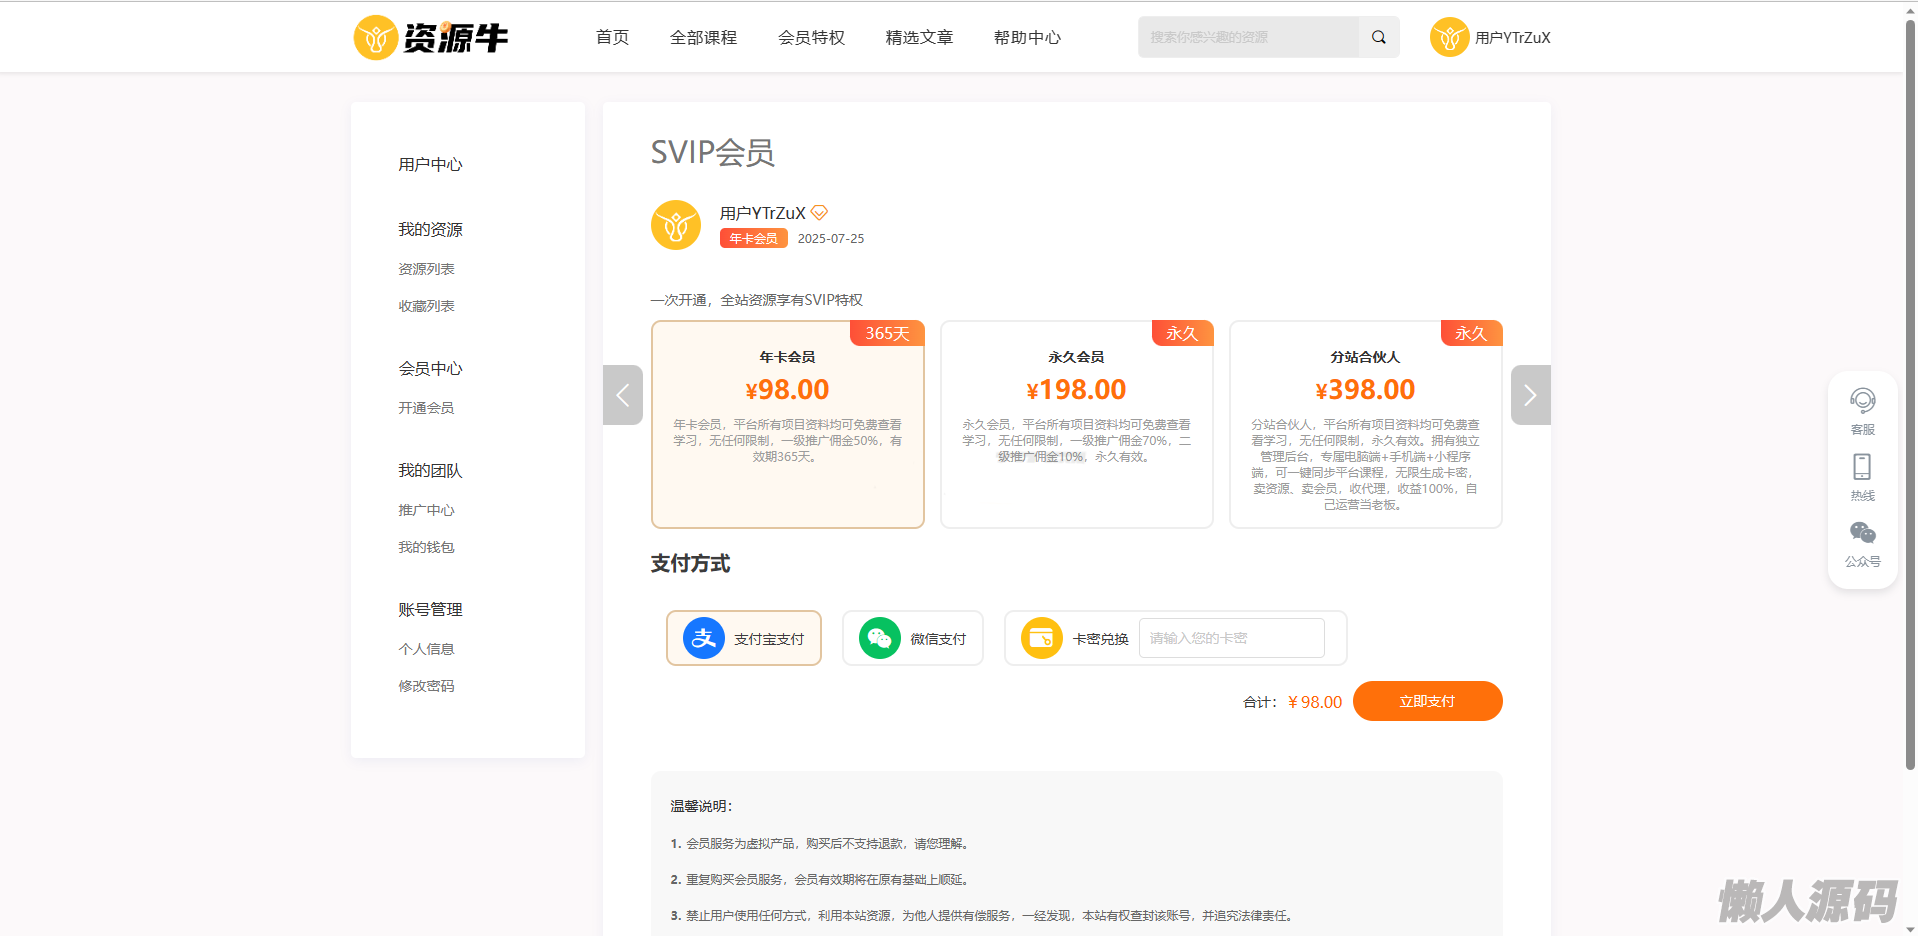Open 我的钱包 in the sidebar
This screenshot has width=1918, height=936.
click(426, 547)
